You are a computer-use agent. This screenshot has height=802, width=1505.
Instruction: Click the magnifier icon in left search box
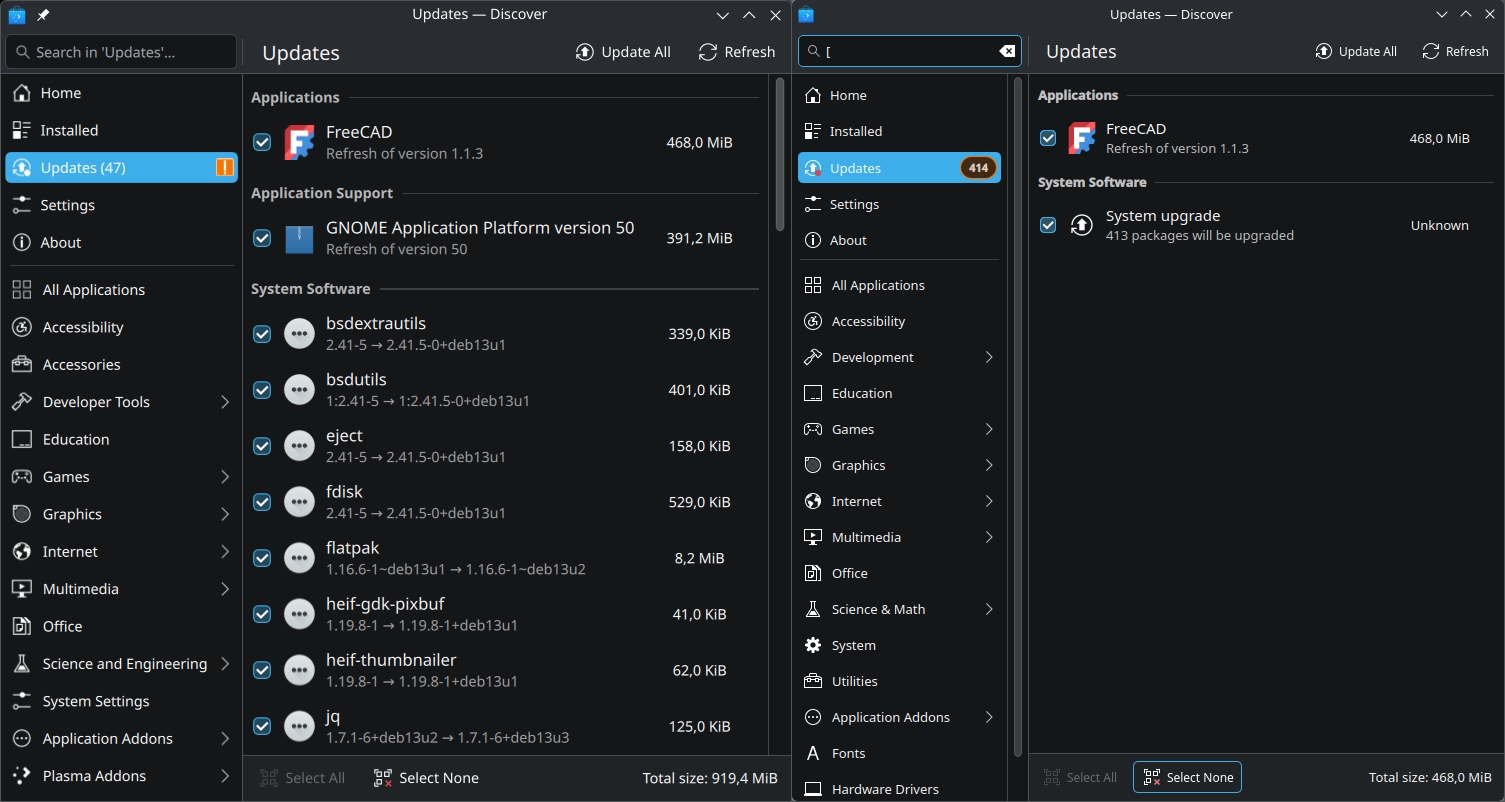point(22,52)
